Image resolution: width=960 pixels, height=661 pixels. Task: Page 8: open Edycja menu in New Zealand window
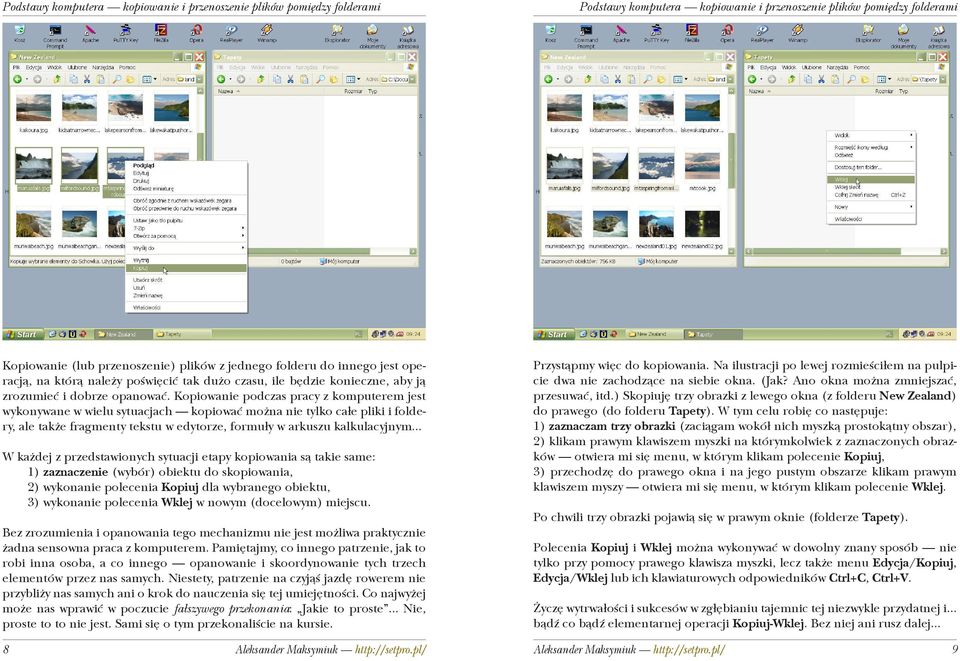pyautogui.click(x=34, y=67)
